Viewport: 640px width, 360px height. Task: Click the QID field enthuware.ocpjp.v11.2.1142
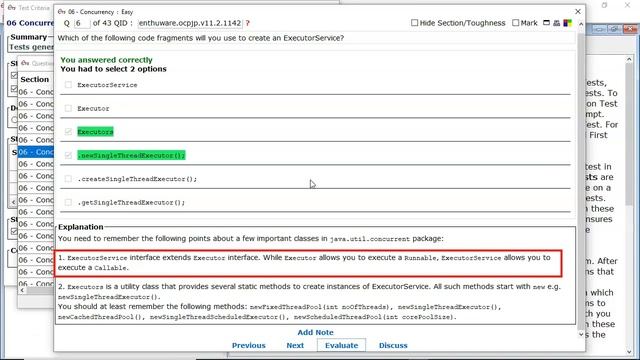coord(190,23)
